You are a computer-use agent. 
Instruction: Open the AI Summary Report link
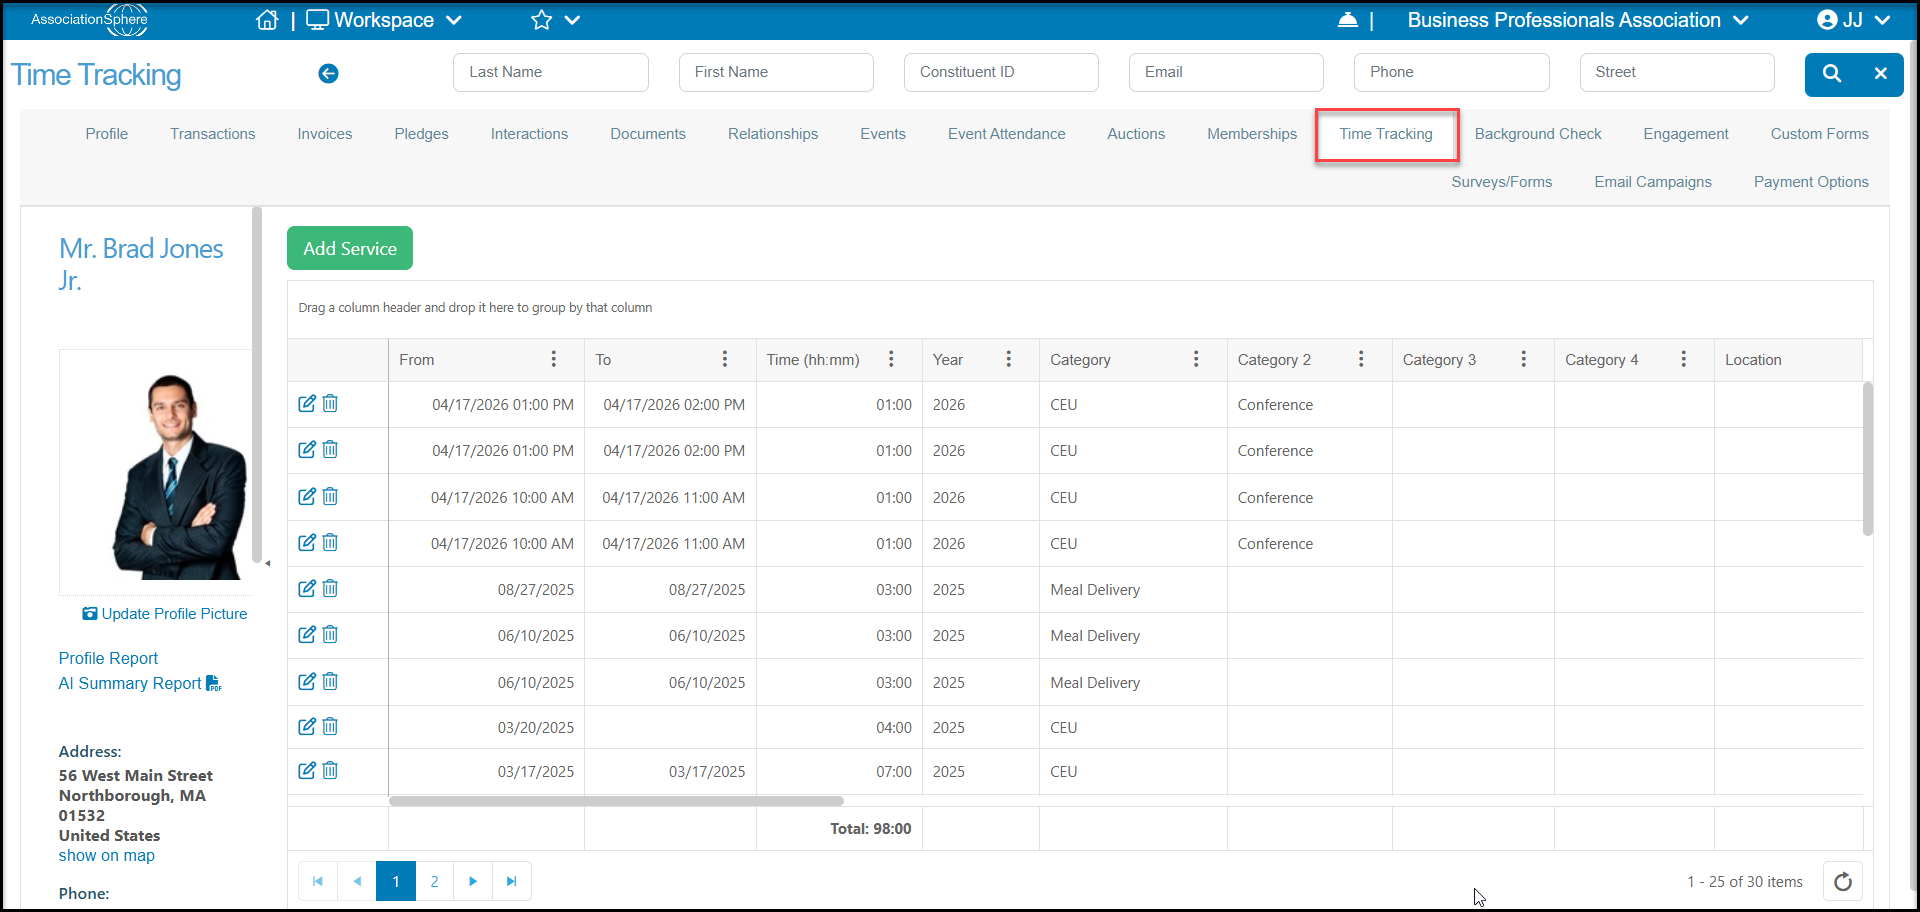click(139, 683)
